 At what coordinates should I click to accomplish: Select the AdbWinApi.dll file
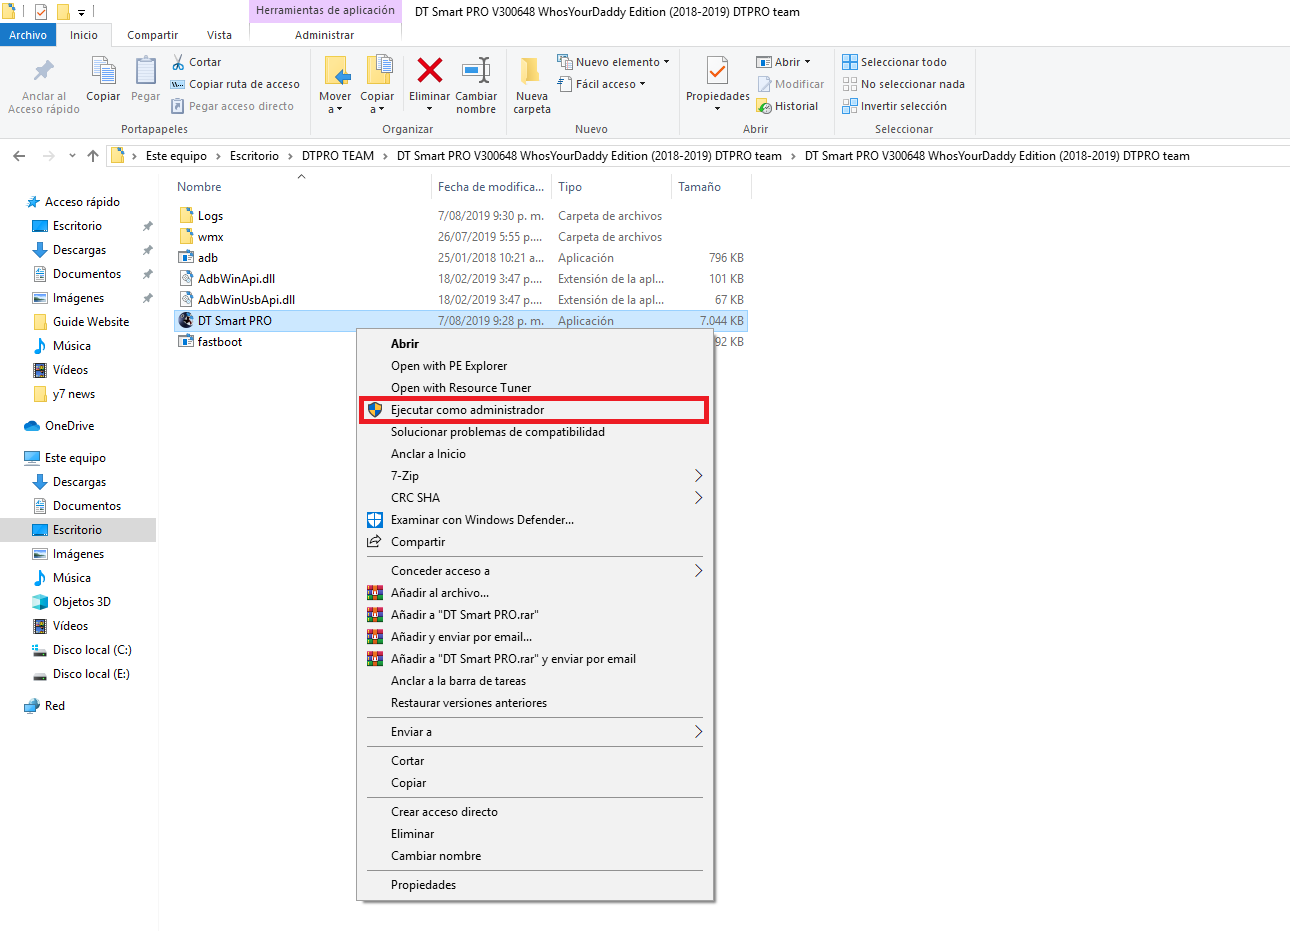pyautogui.click(x=236, y=279)
